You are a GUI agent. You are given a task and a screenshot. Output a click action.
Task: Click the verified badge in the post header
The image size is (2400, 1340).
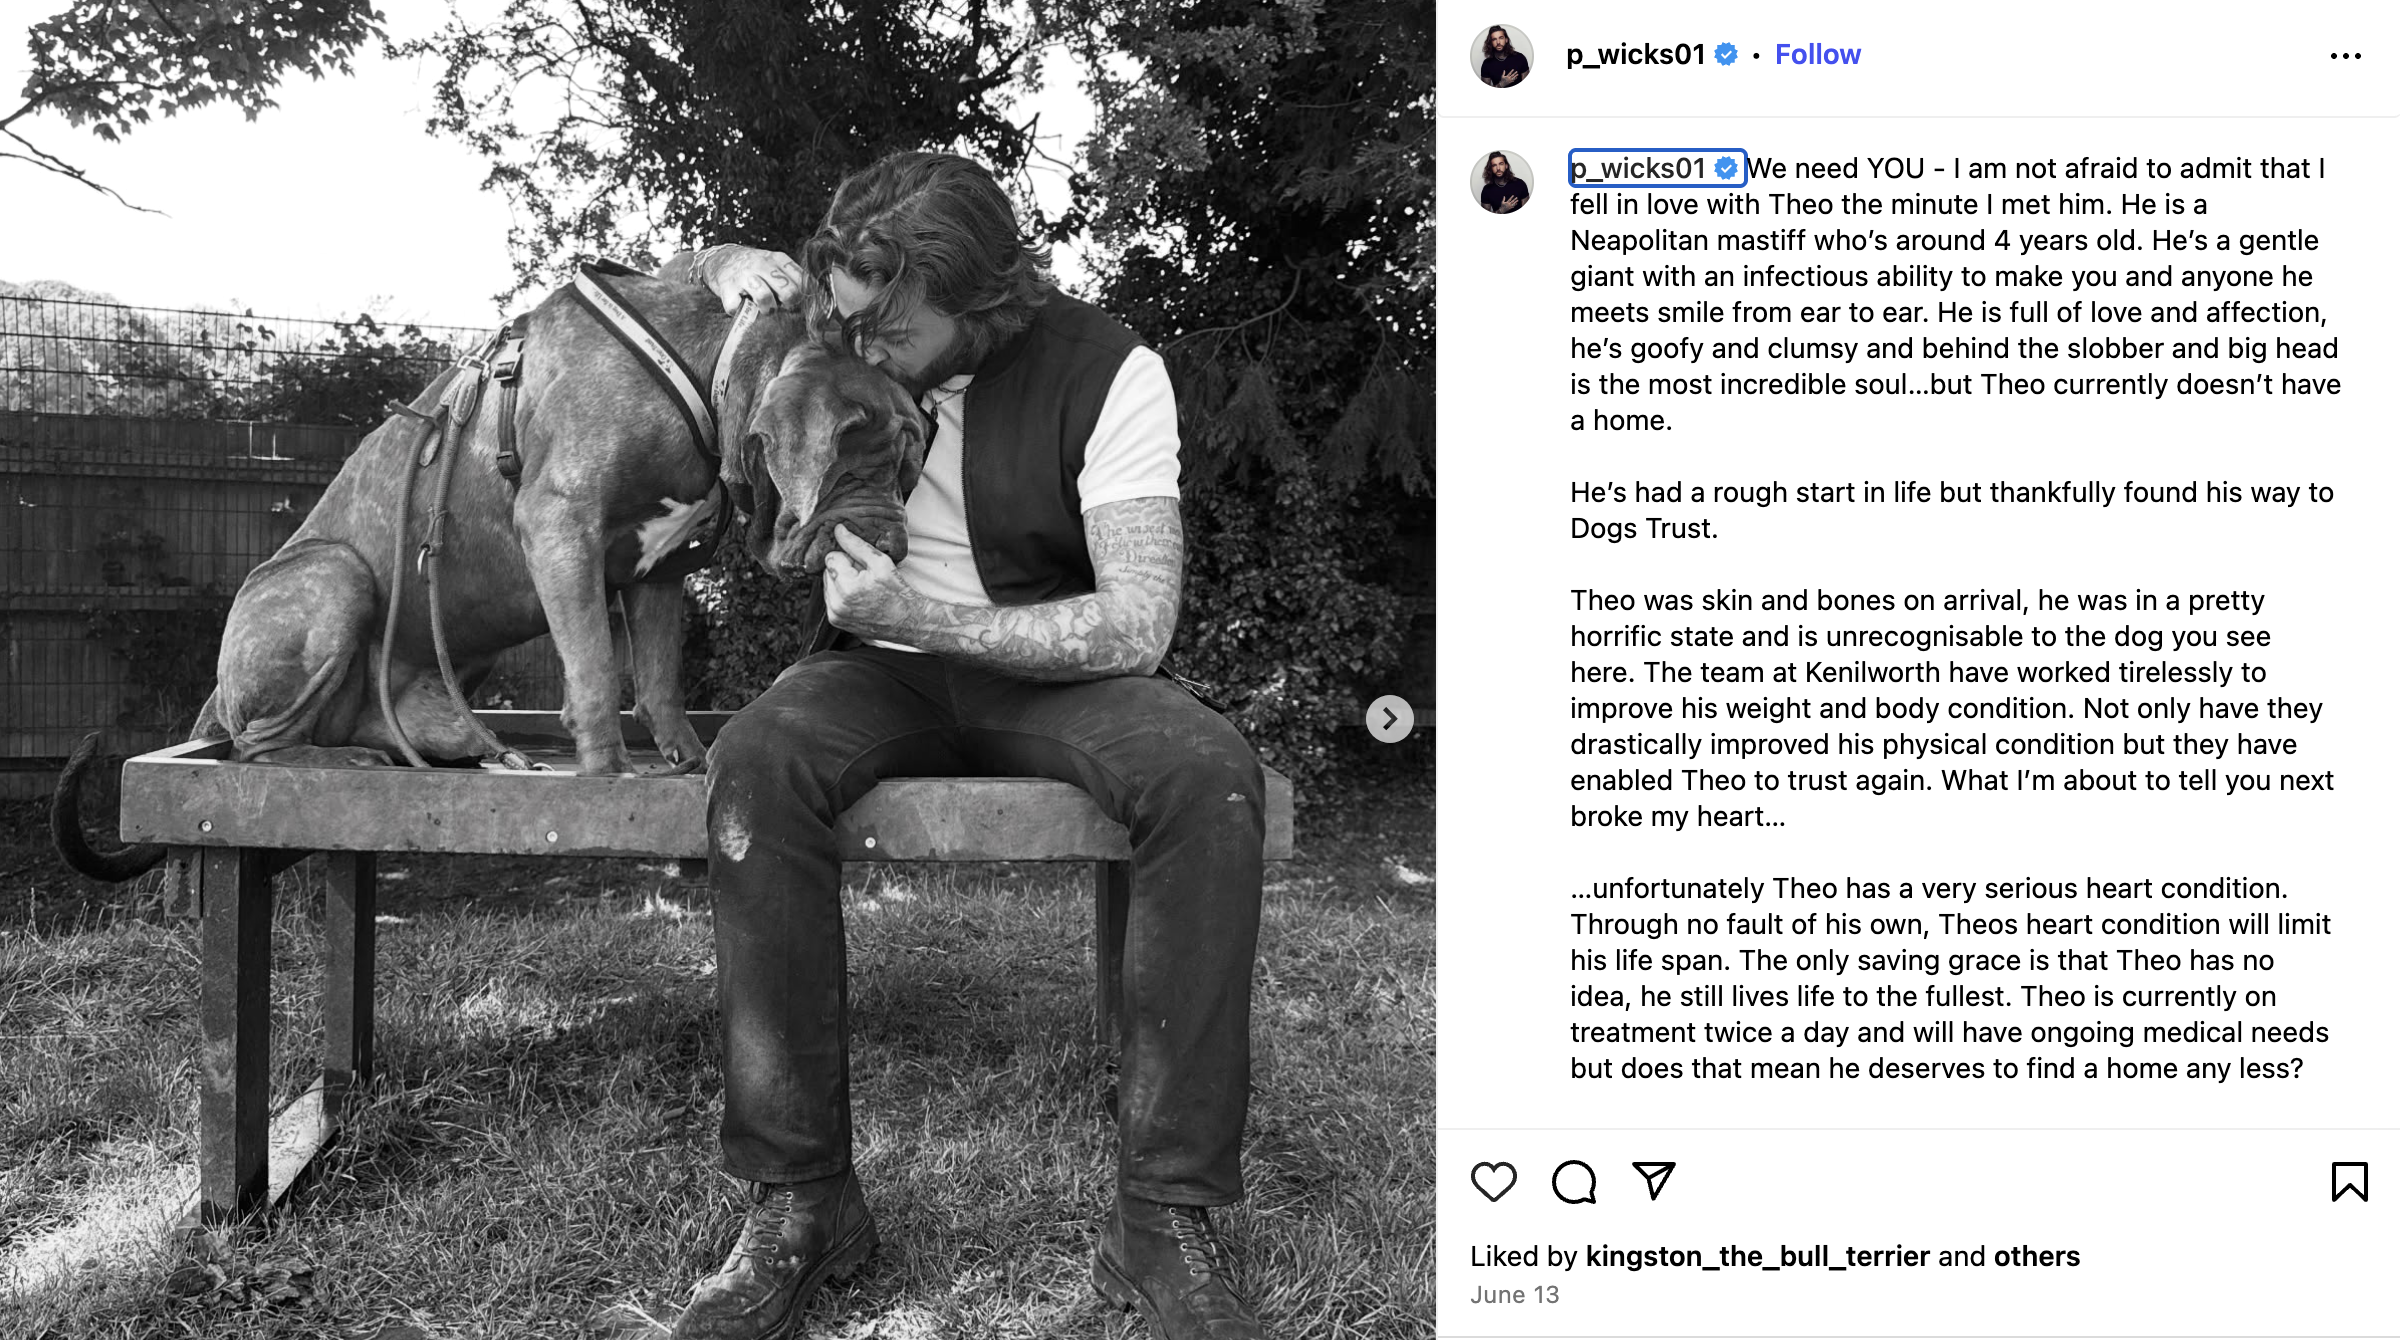tap(1727, 55)
